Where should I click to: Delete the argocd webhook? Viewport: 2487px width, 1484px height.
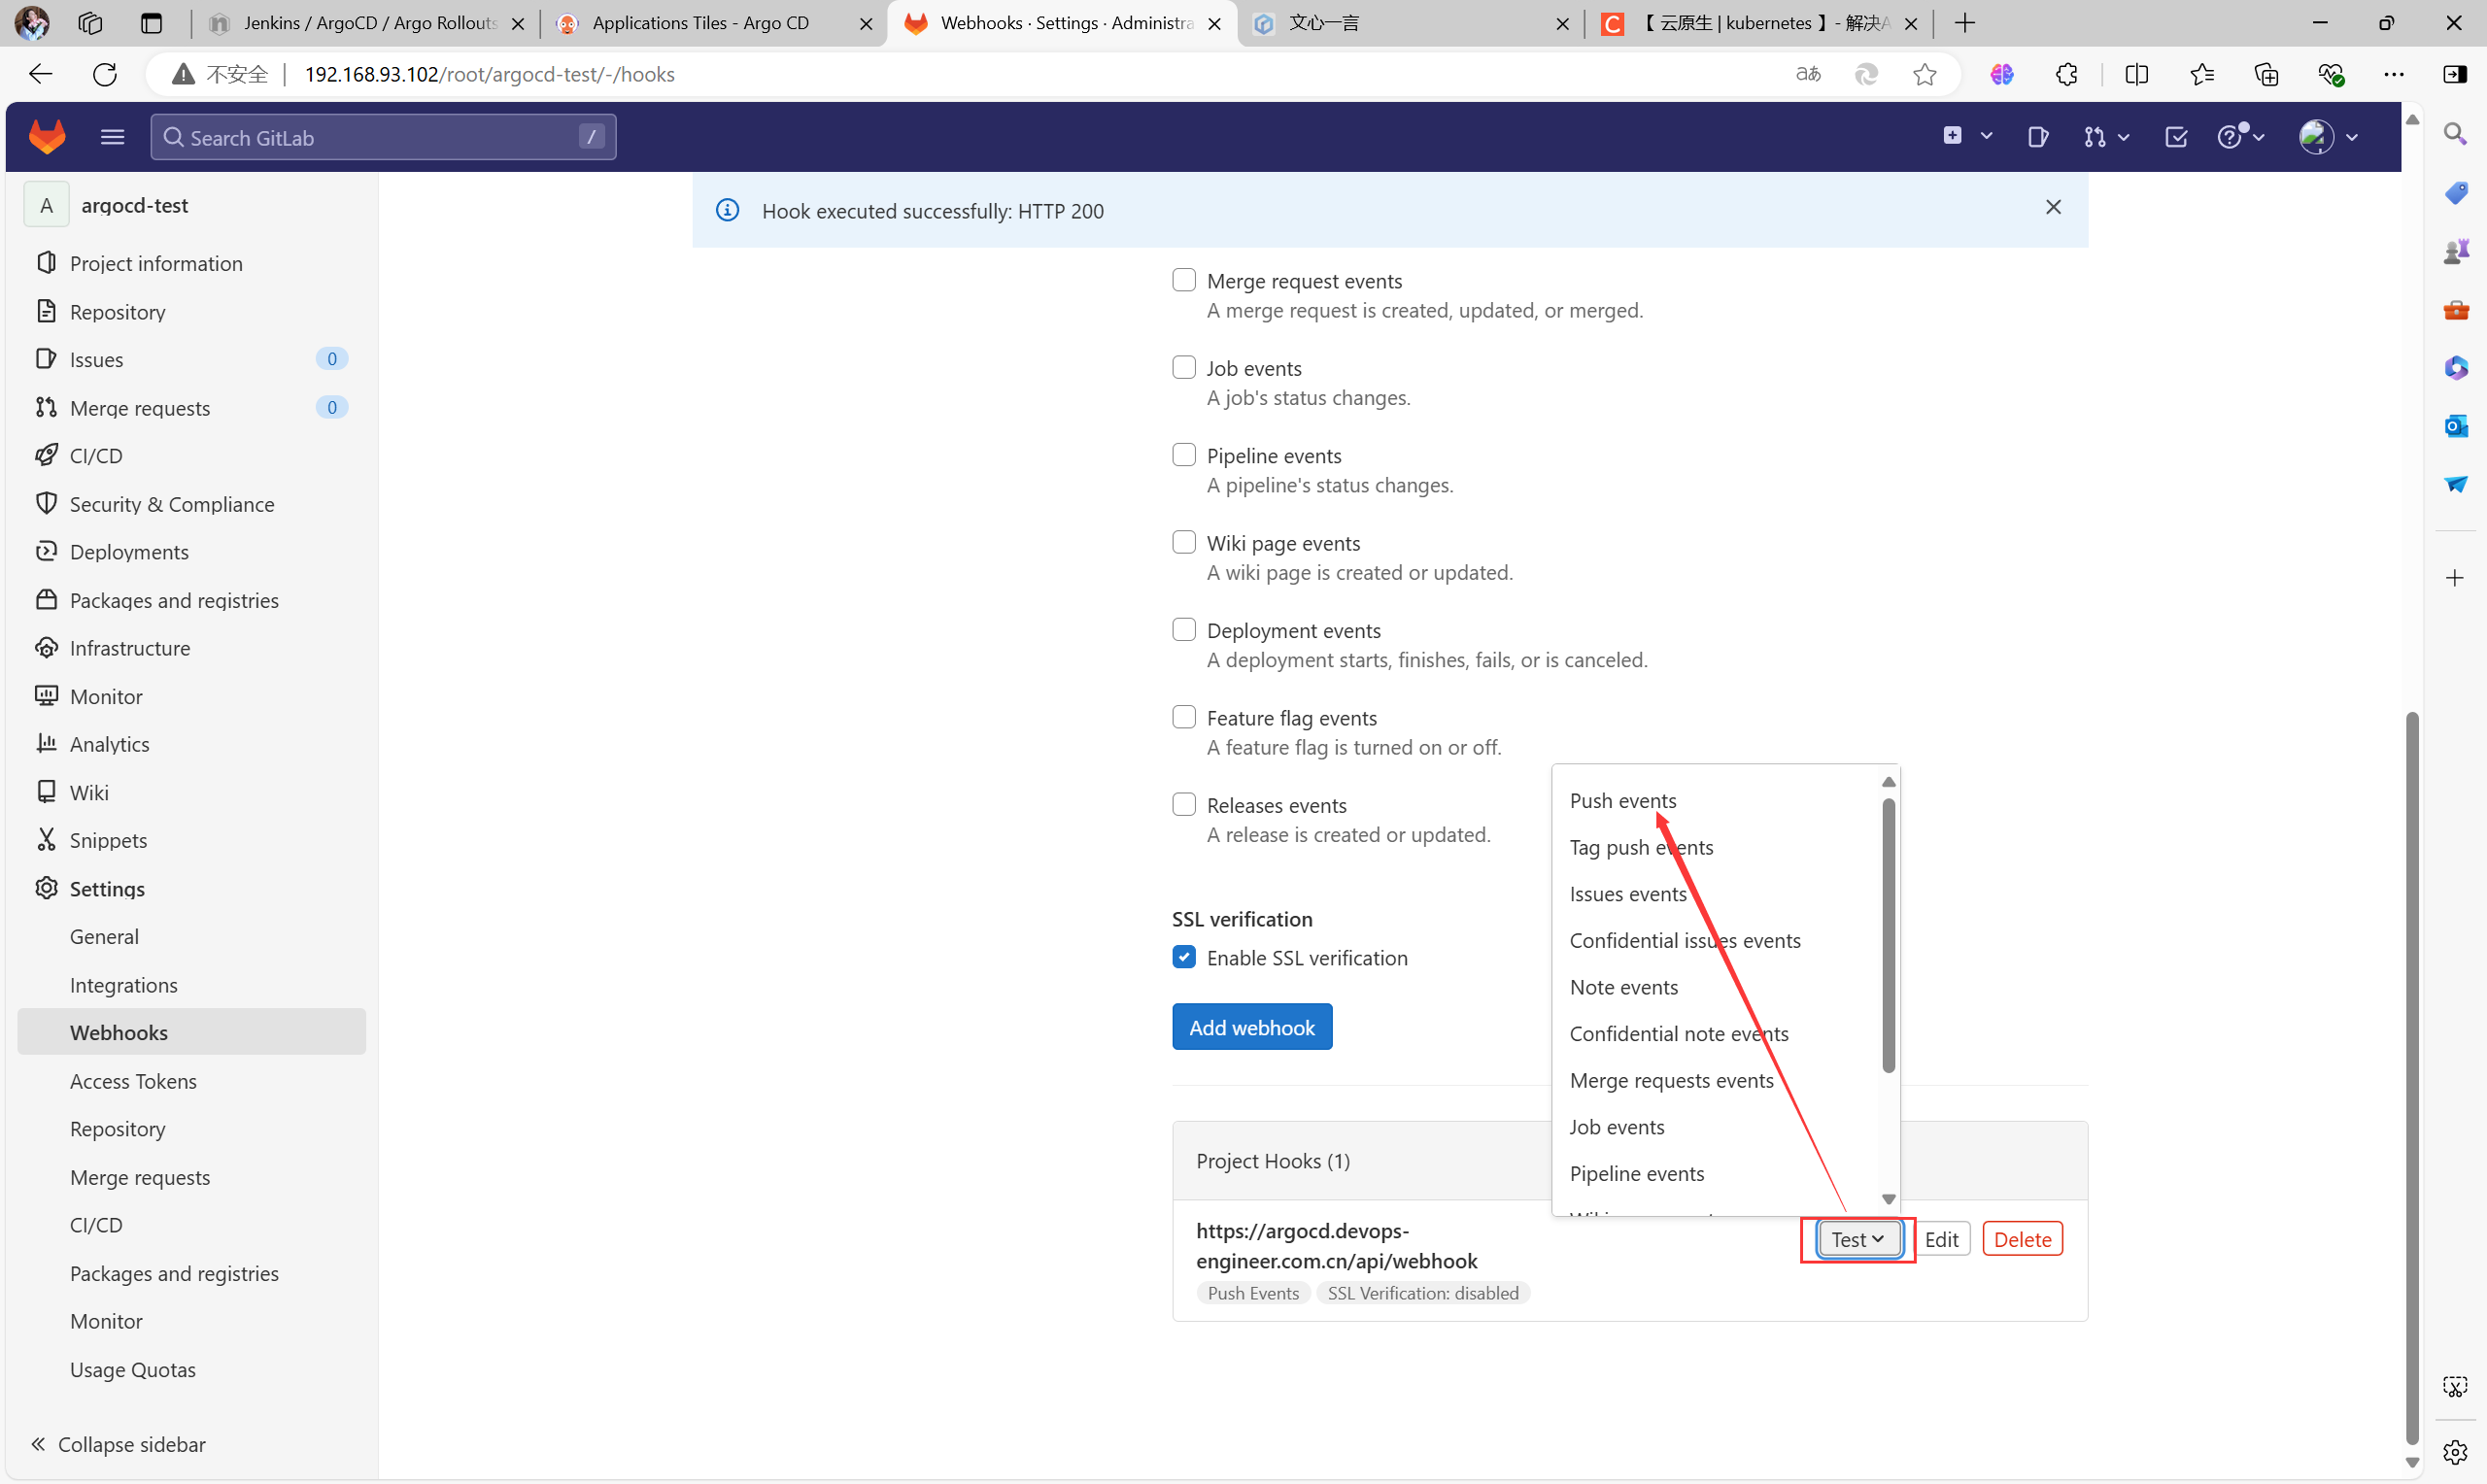[2022, 1239]
